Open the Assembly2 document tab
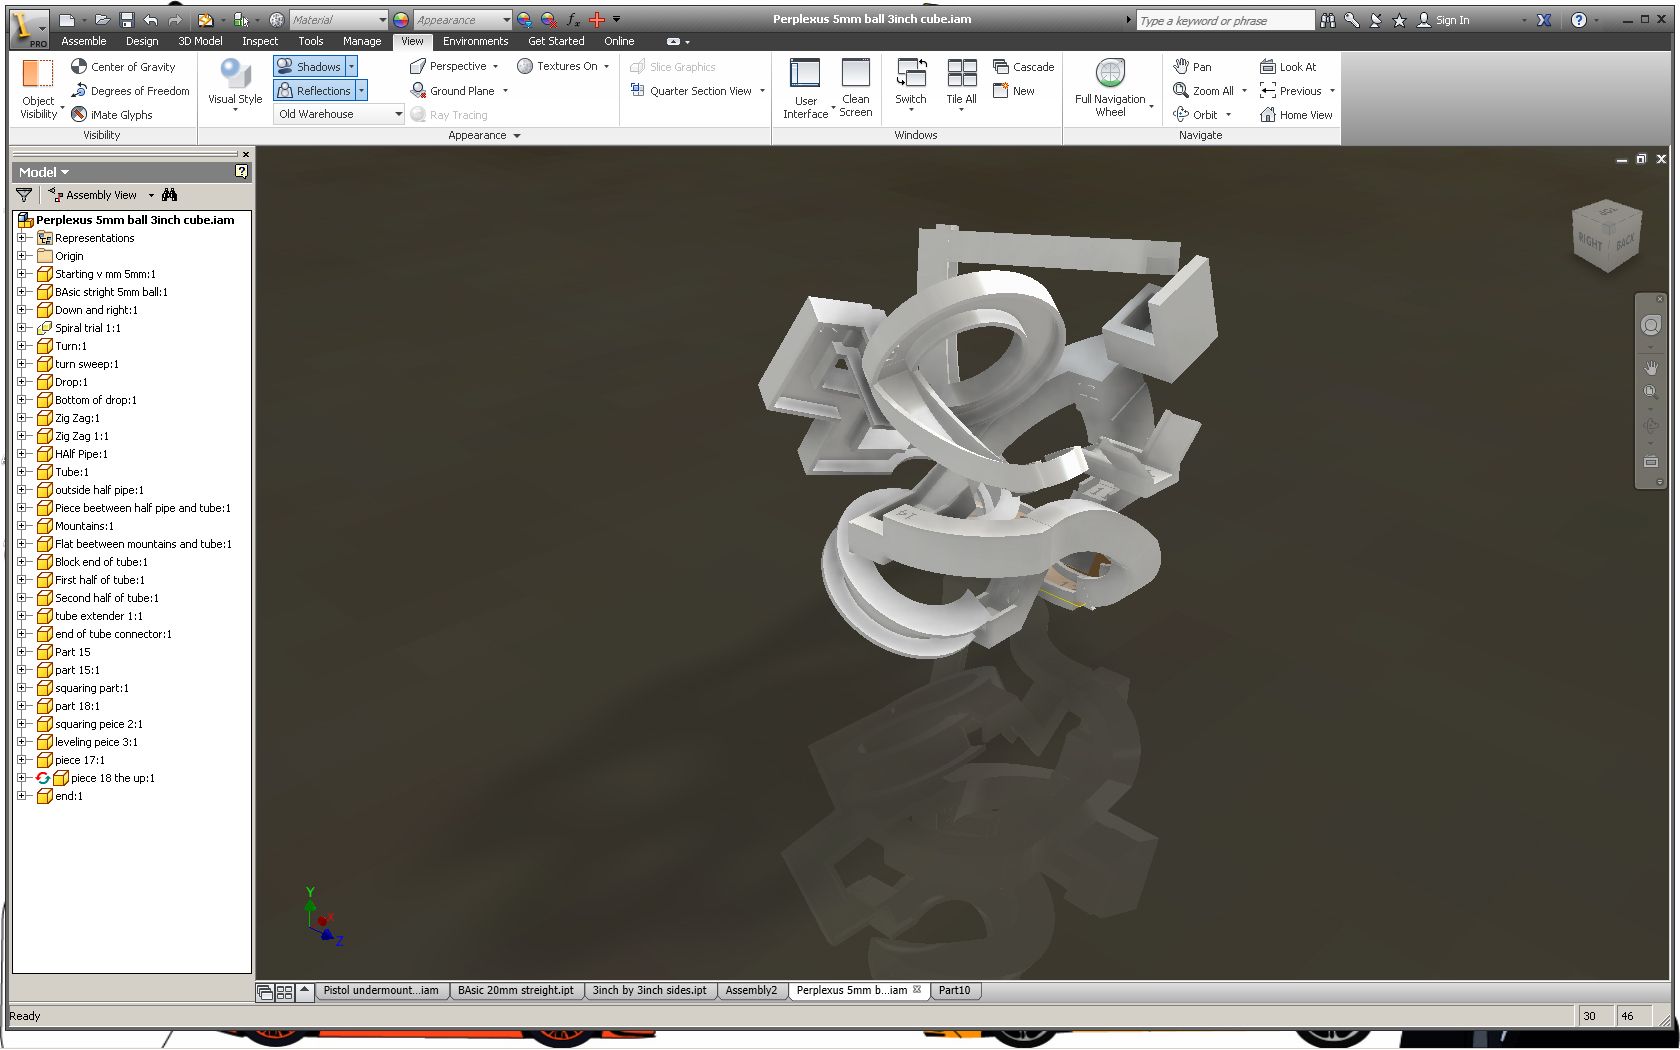Viewport: 1680px width, 1050px height. point(752,990)
